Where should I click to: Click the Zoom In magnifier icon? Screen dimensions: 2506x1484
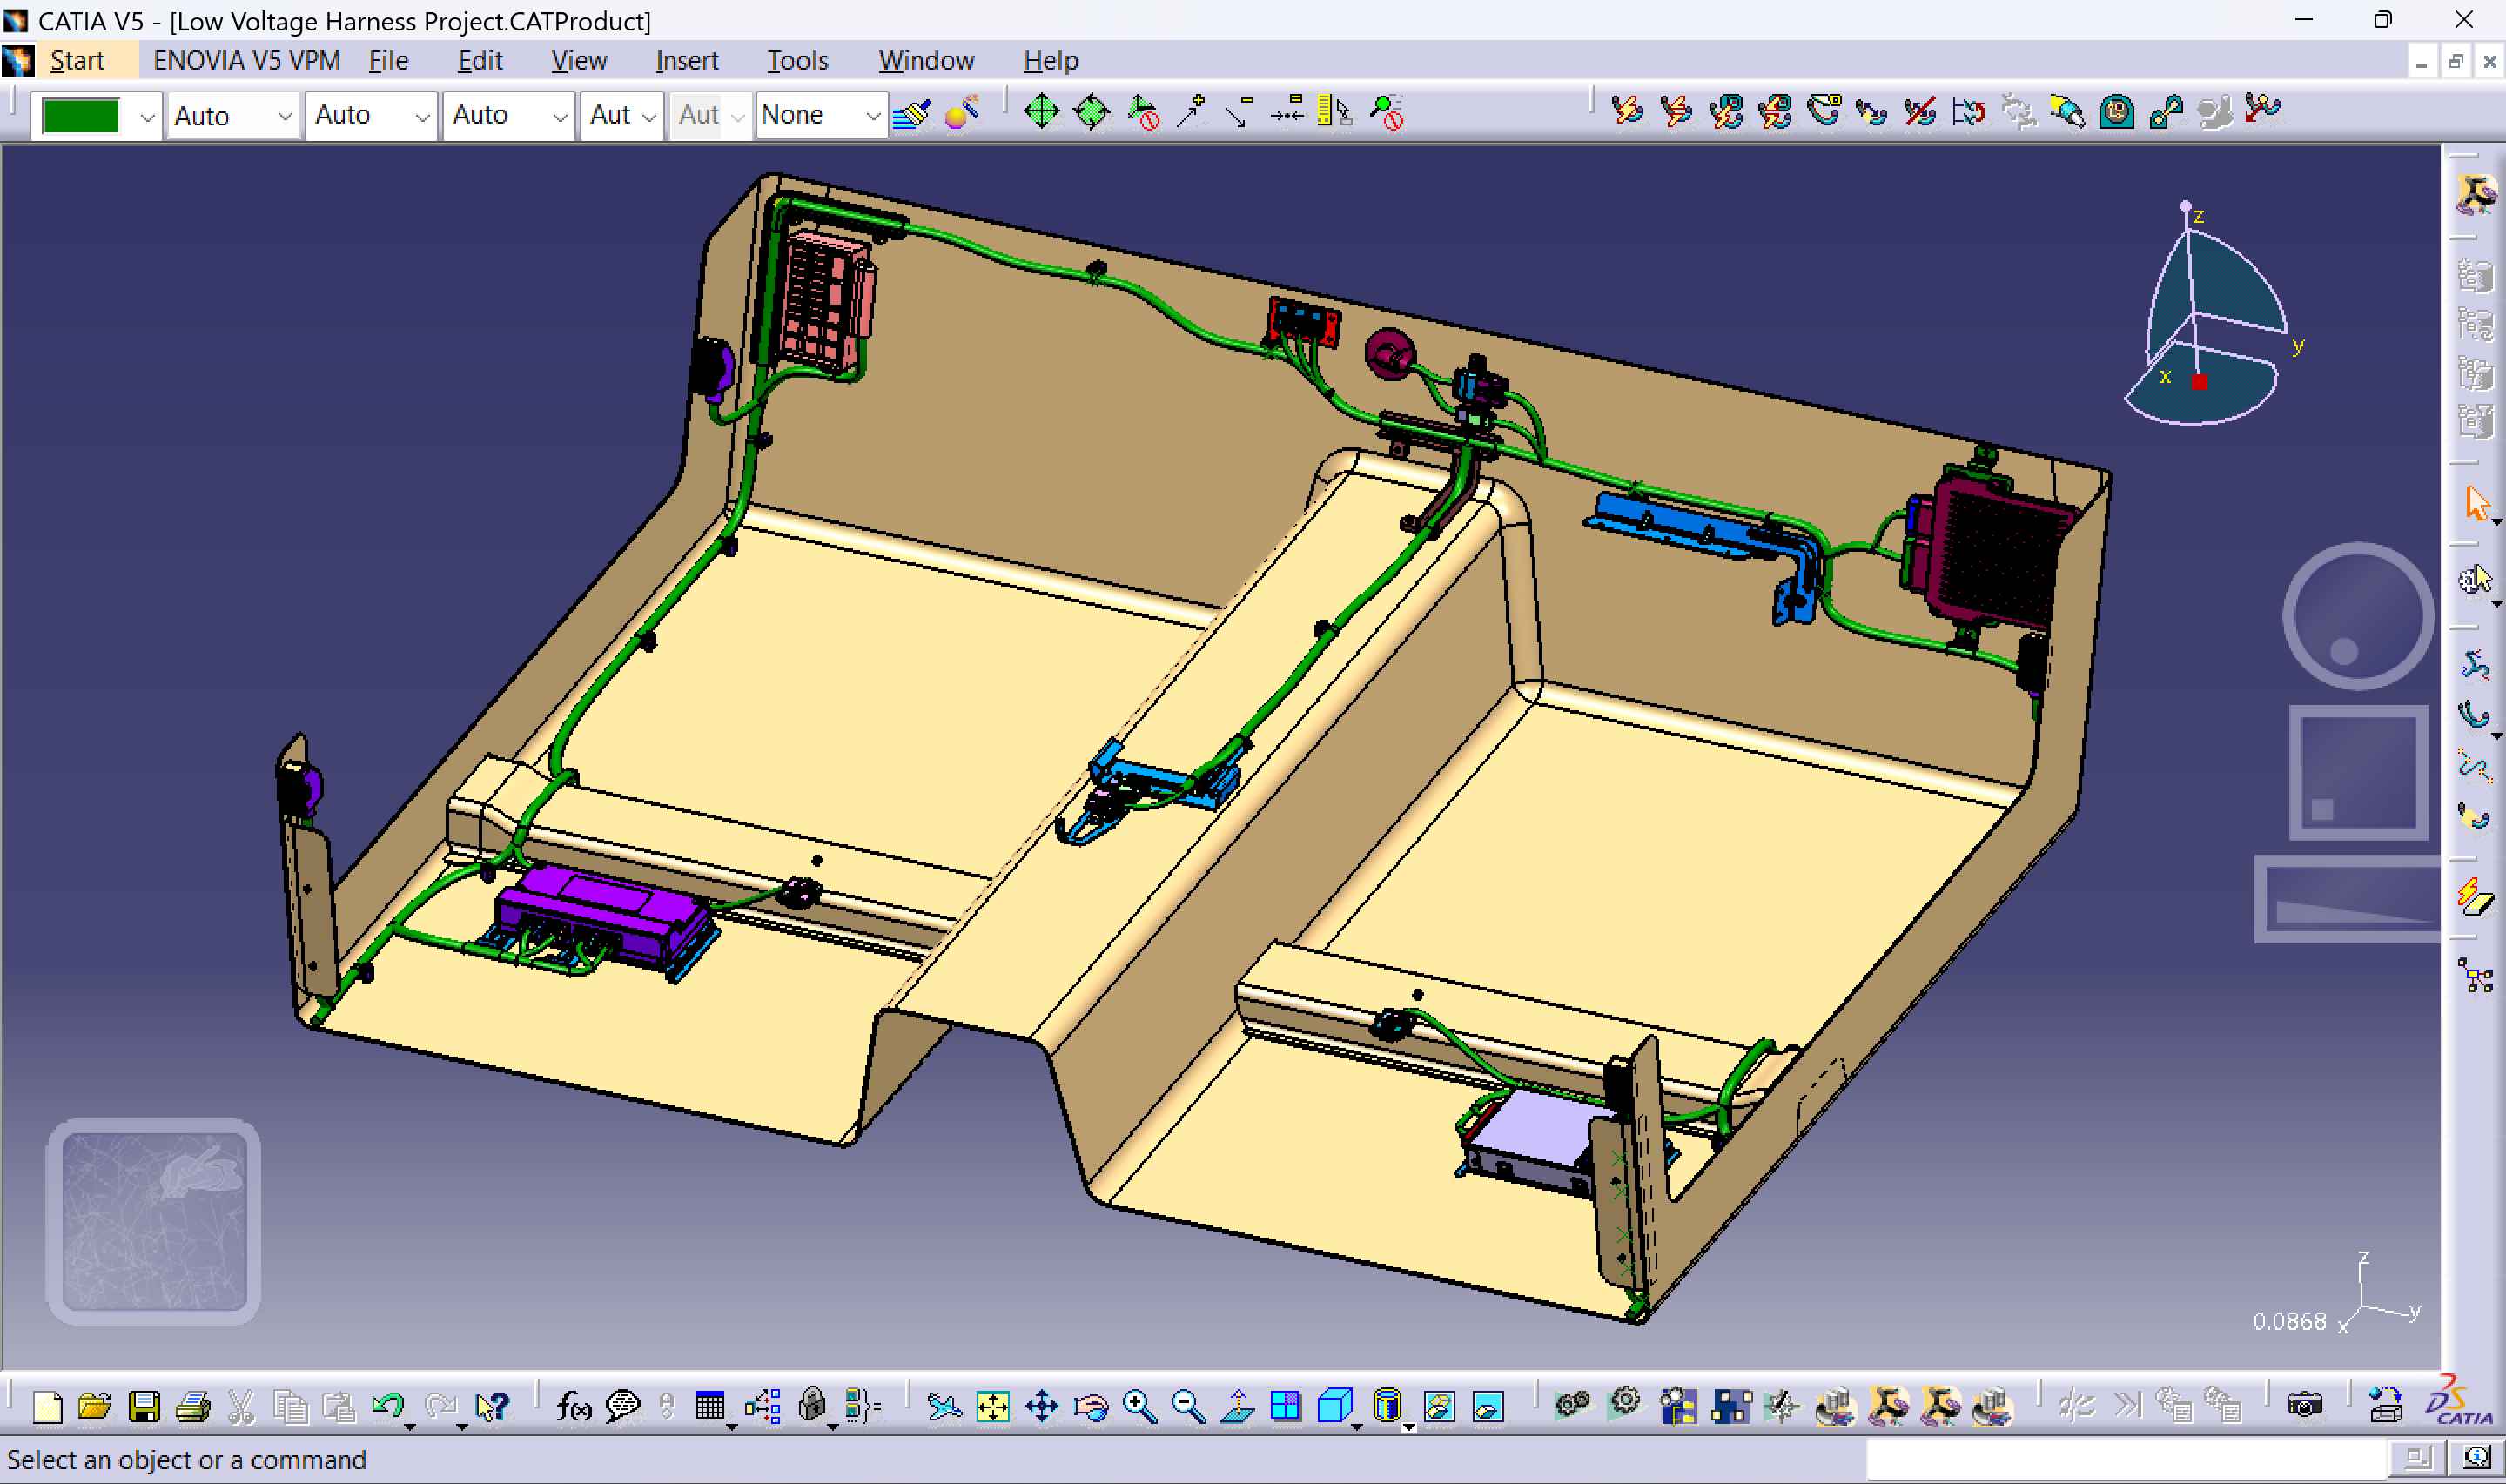click(x=1139, y=1407)
